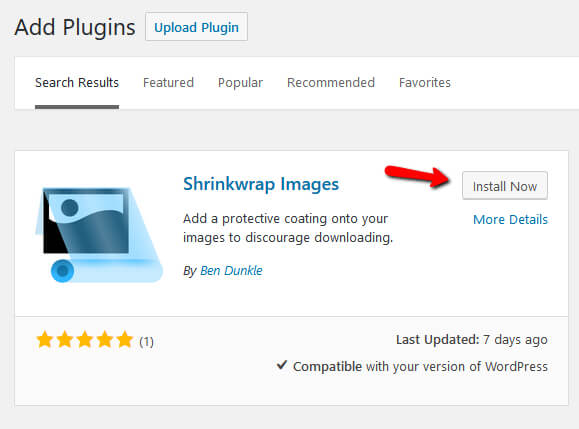
Task: Click the third rating star
Action: pos(85,340)
